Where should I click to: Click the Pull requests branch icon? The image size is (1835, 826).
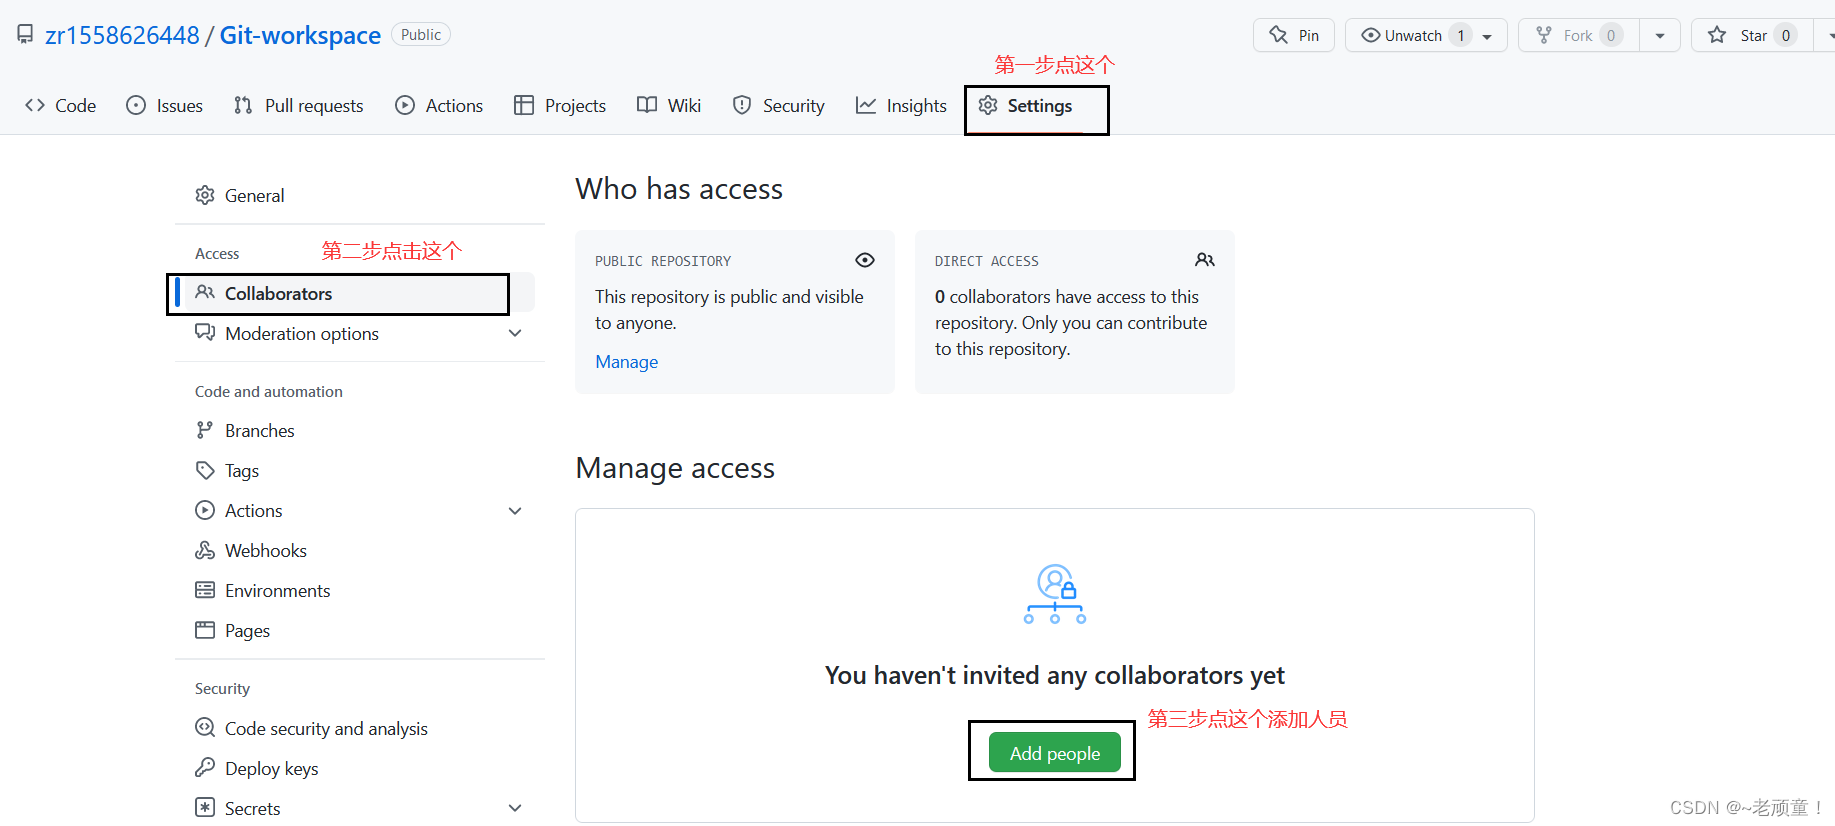click(x=243, y=105)
